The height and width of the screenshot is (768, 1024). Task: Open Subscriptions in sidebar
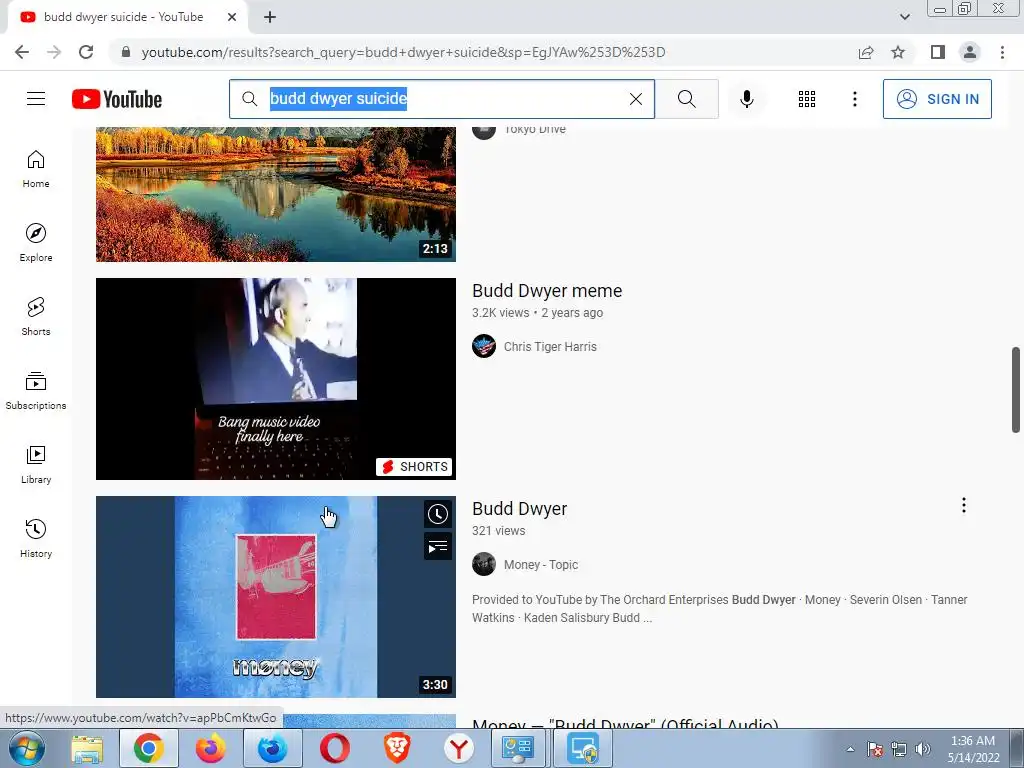(36, 391)
